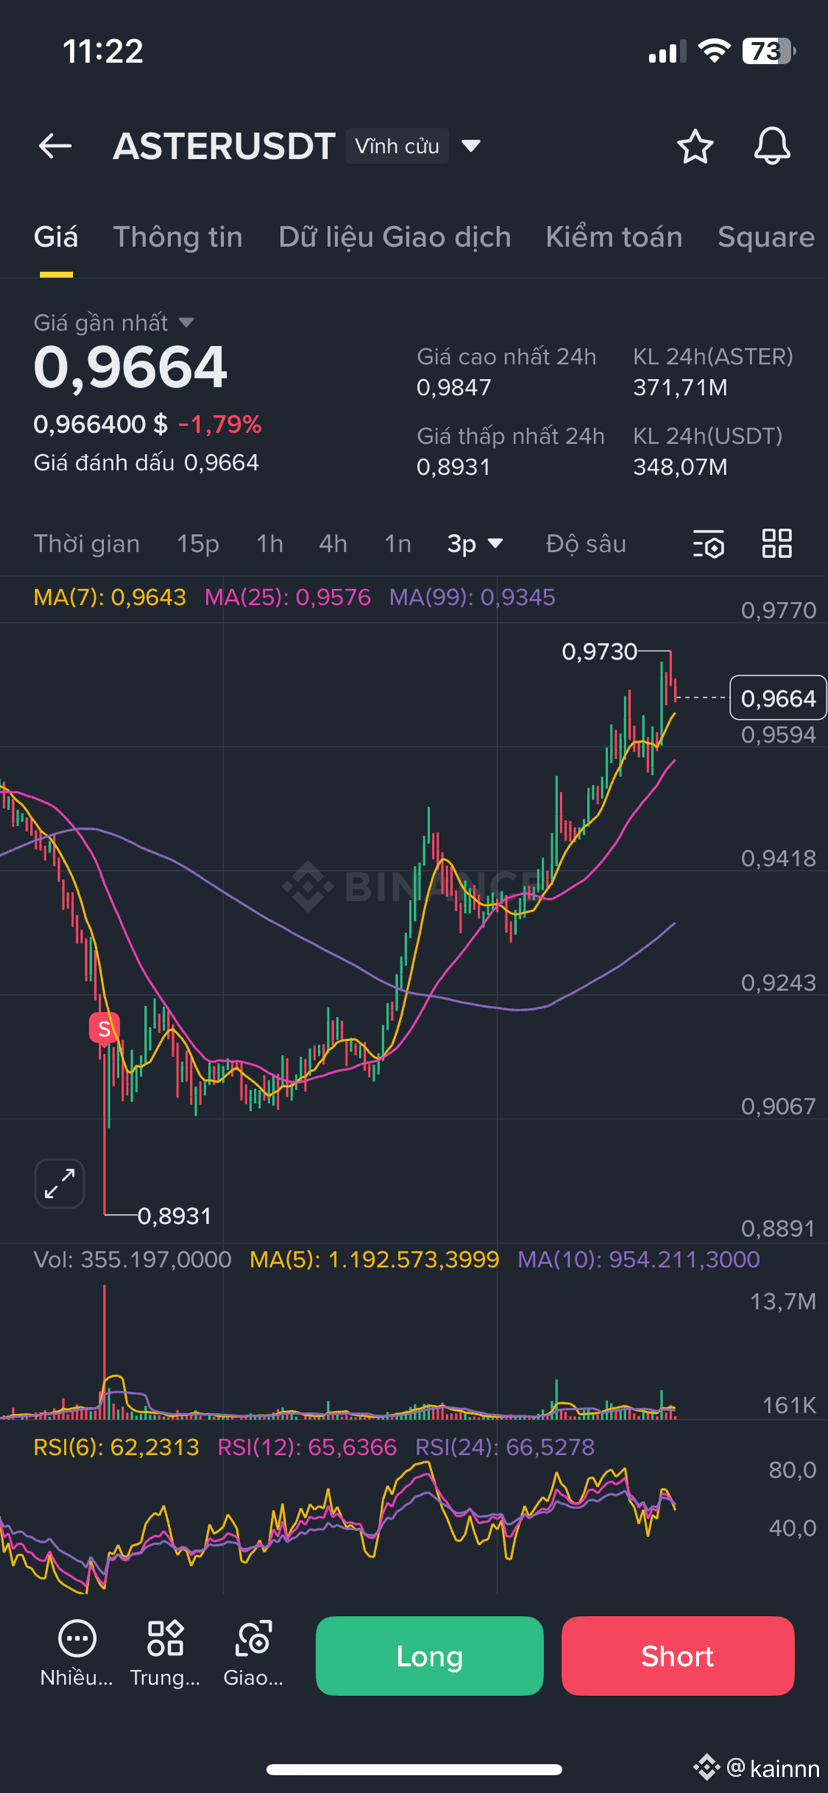This screenshot has height=1793, width=828.
Task: Tap the RSI(6): 62,2313 label
Action: 116,1447
